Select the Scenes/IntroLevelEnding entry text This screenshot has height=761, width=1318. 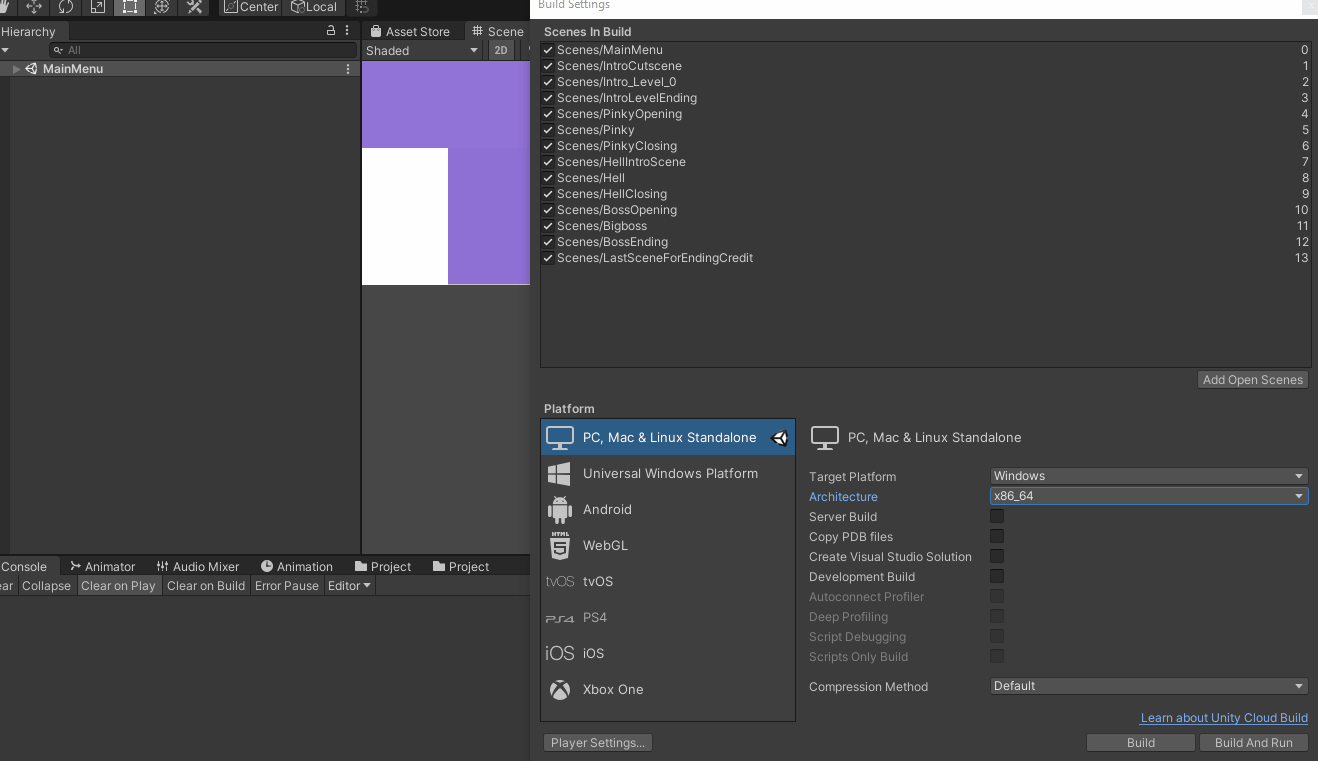coord(627,98)
